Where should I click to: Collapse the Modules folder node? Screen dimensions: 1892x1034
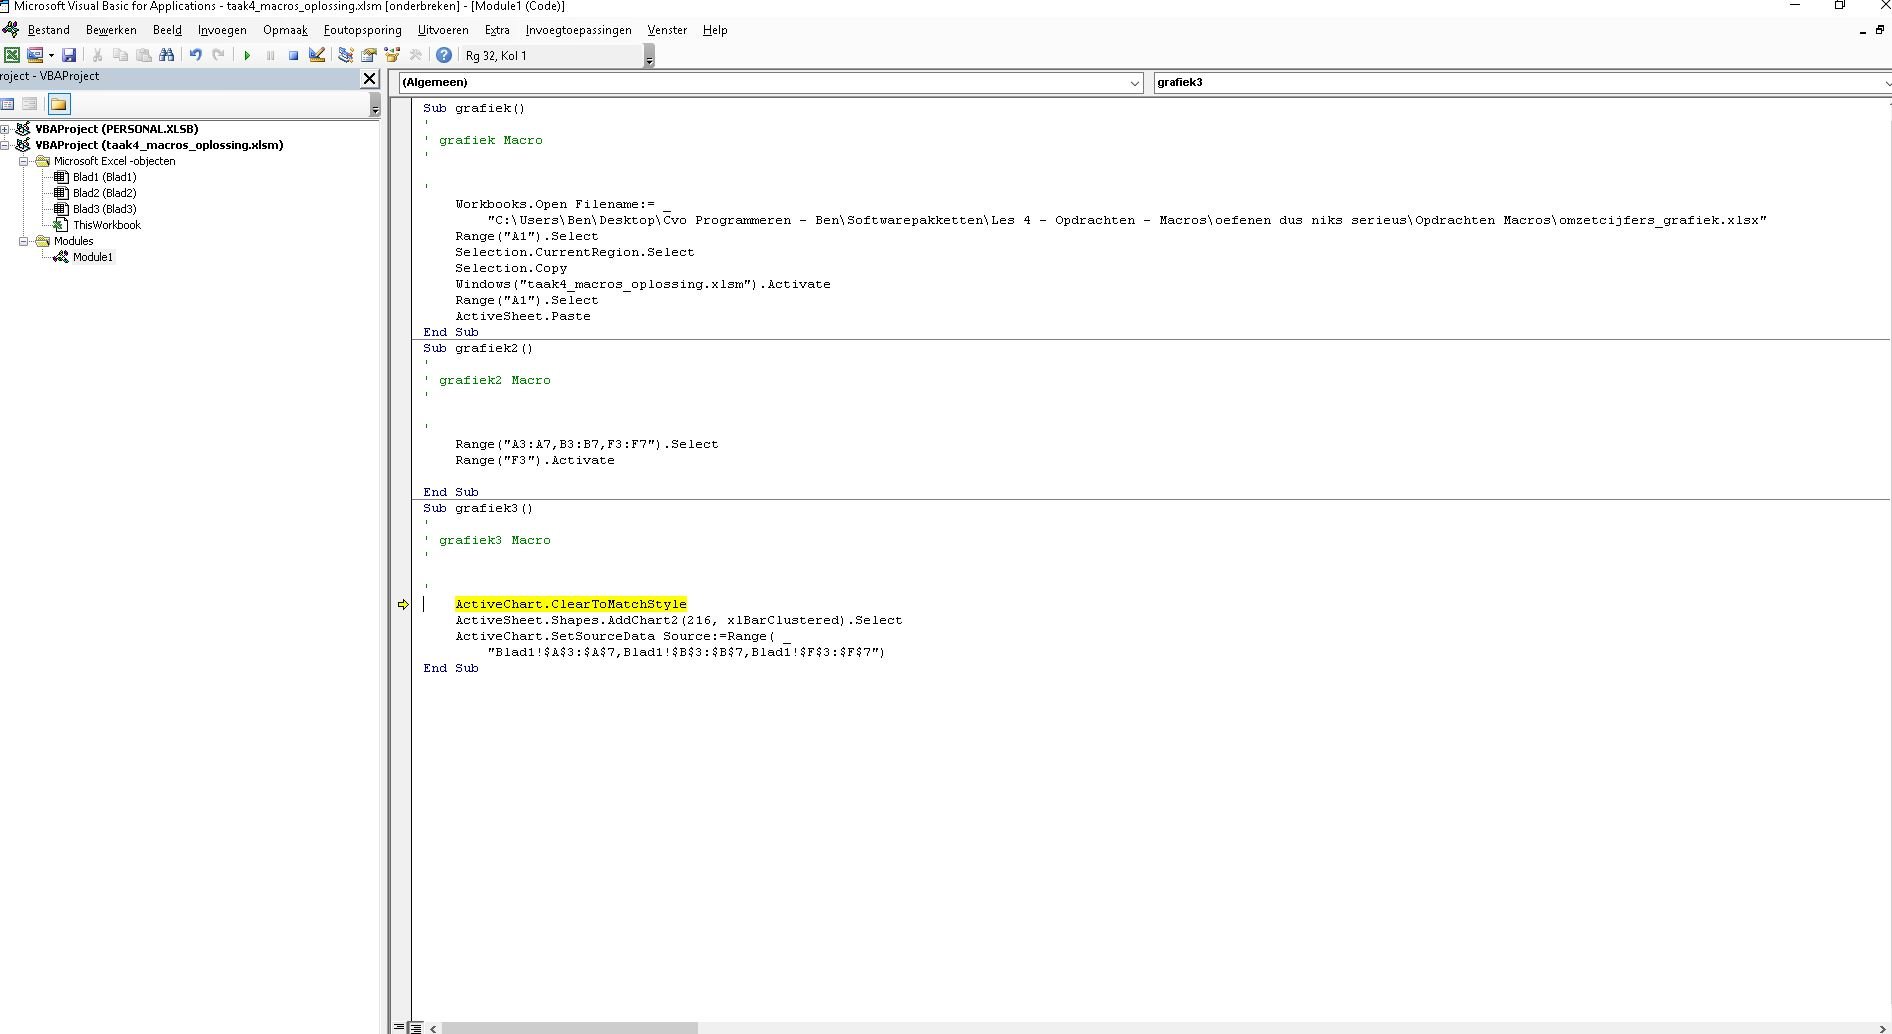point(24,241)
